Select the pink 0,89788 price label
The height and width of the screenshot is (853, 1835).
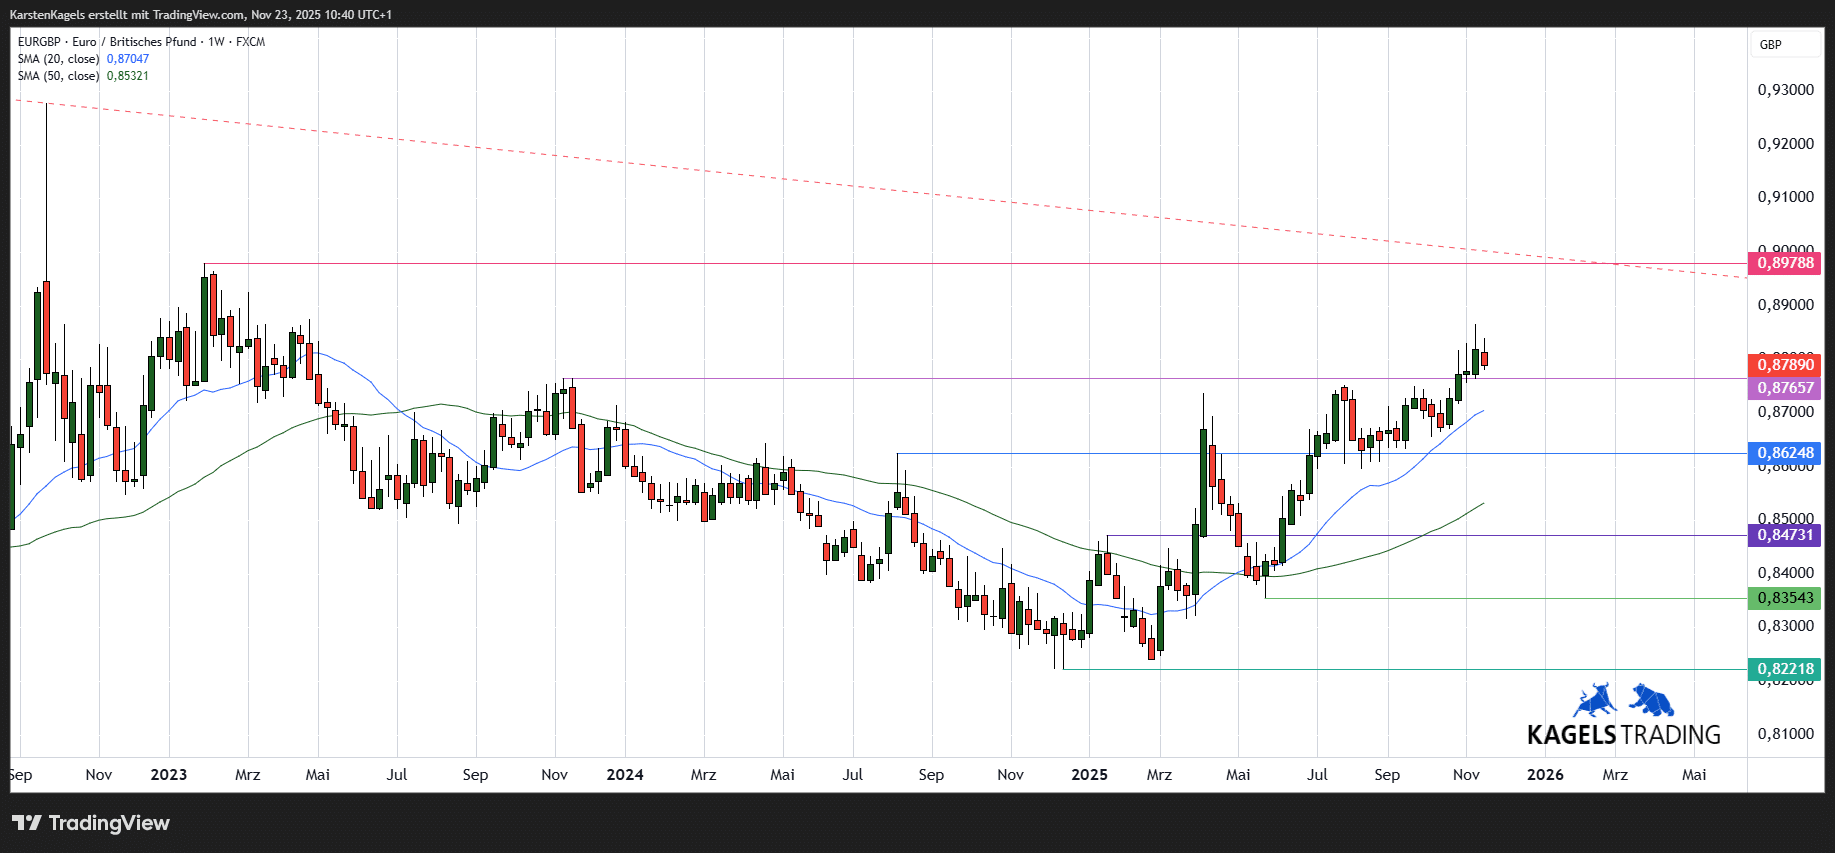[1785, 263]
